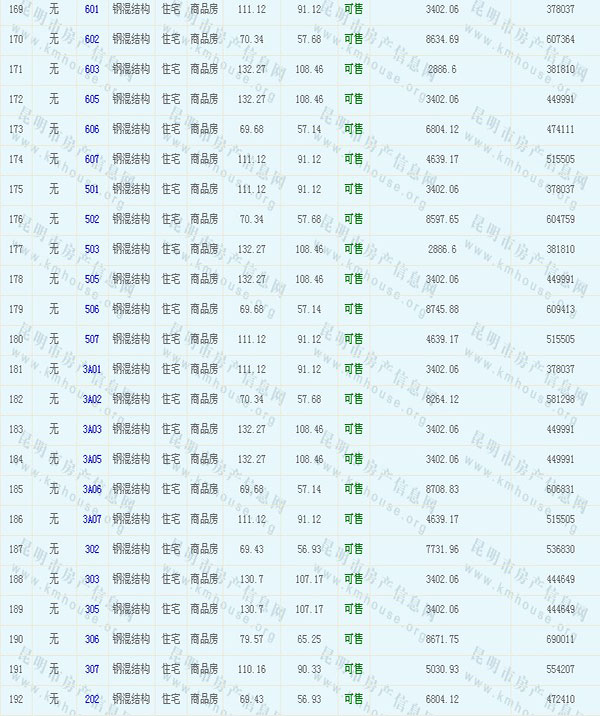Open room 202 link

(x=92, y=699)
